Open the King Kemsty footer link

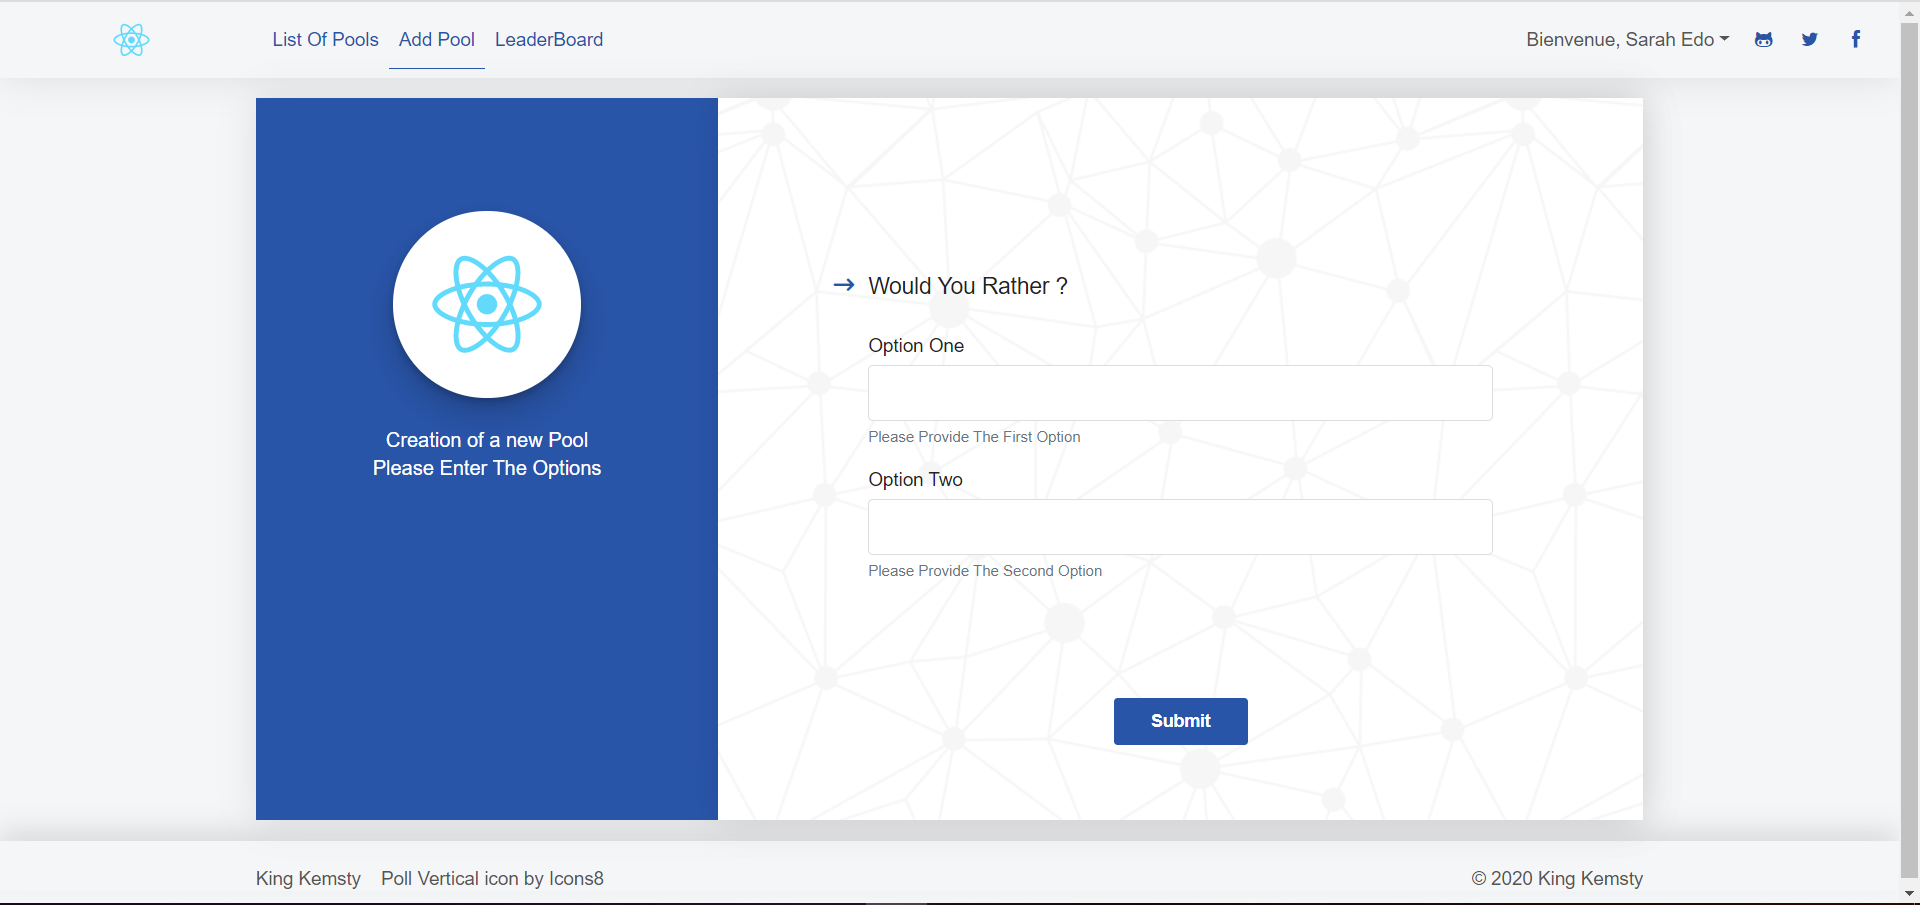tap(308, 878)
